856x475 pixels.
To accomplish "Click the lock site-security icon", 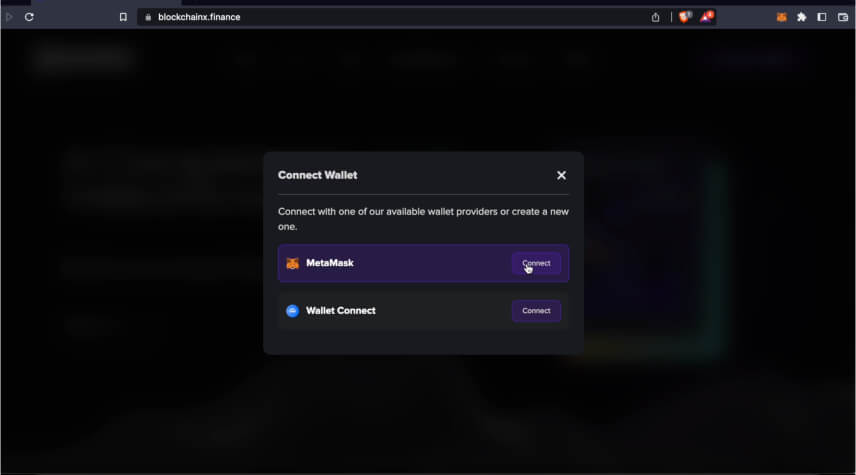I will click(x=148, y=17).
